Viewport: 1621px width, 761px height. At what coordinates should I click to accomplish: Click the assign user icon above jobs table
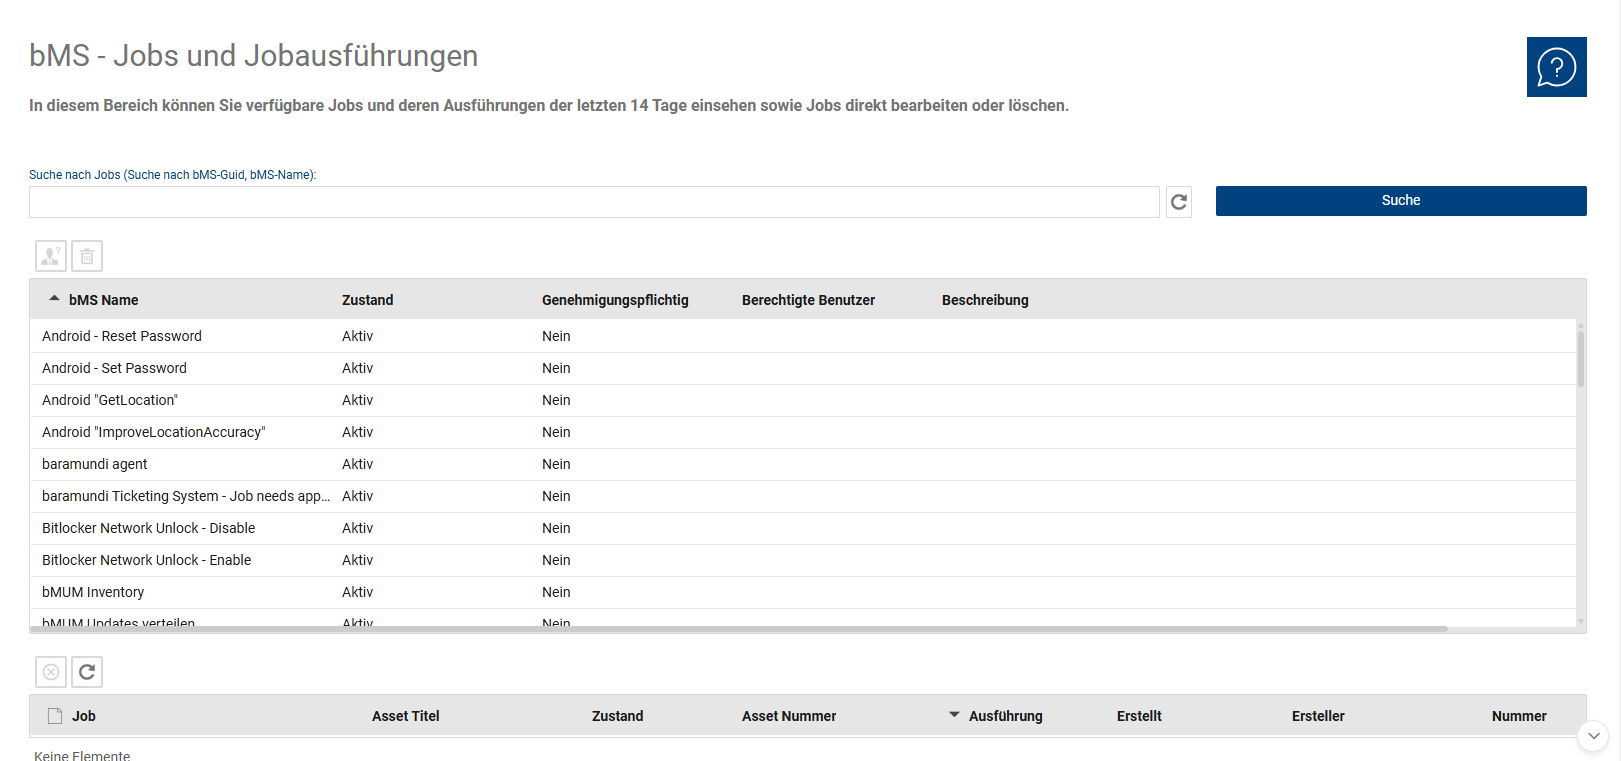[51, 256]
